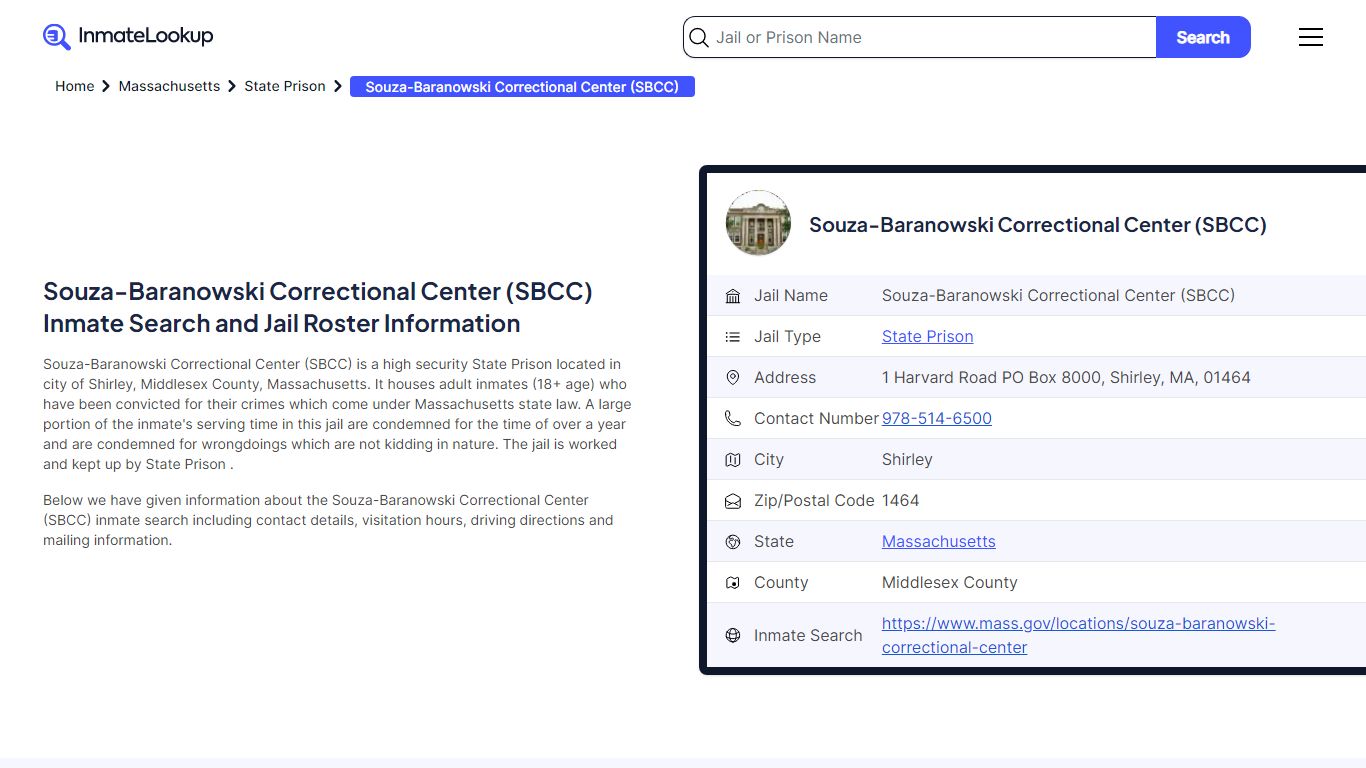This screenshot has height=768, width=1366.
Task: Click the card title Souza-Baranowski Correctional Center
Action: tap(1037, 225)
